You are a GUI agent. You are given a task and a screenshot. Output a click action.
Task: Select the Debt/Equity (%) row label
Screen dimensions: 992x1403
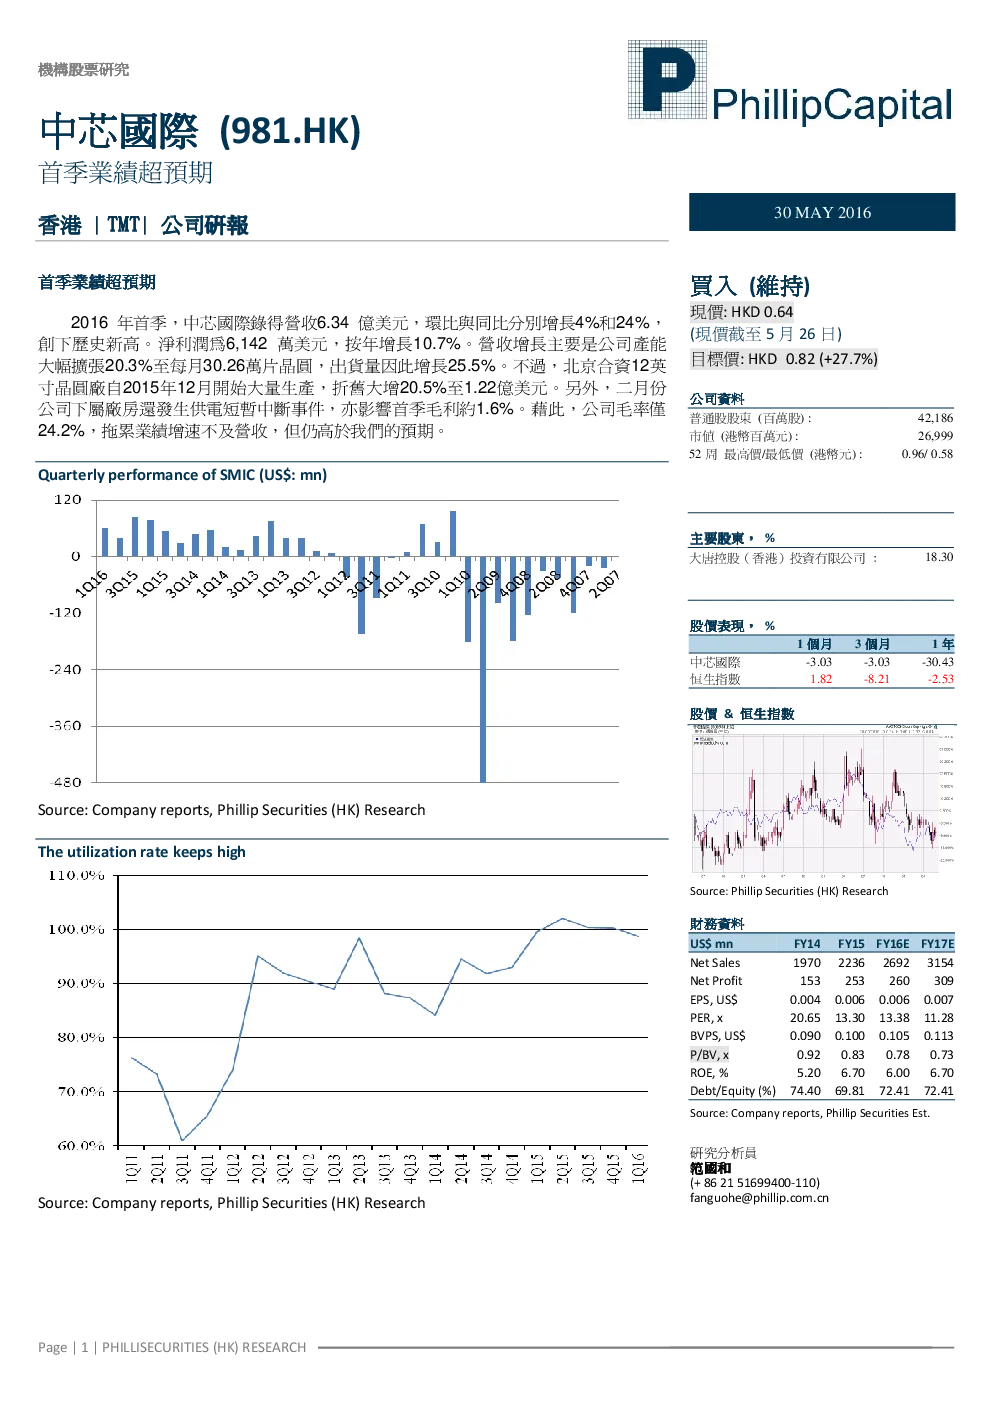(733, 1091)
